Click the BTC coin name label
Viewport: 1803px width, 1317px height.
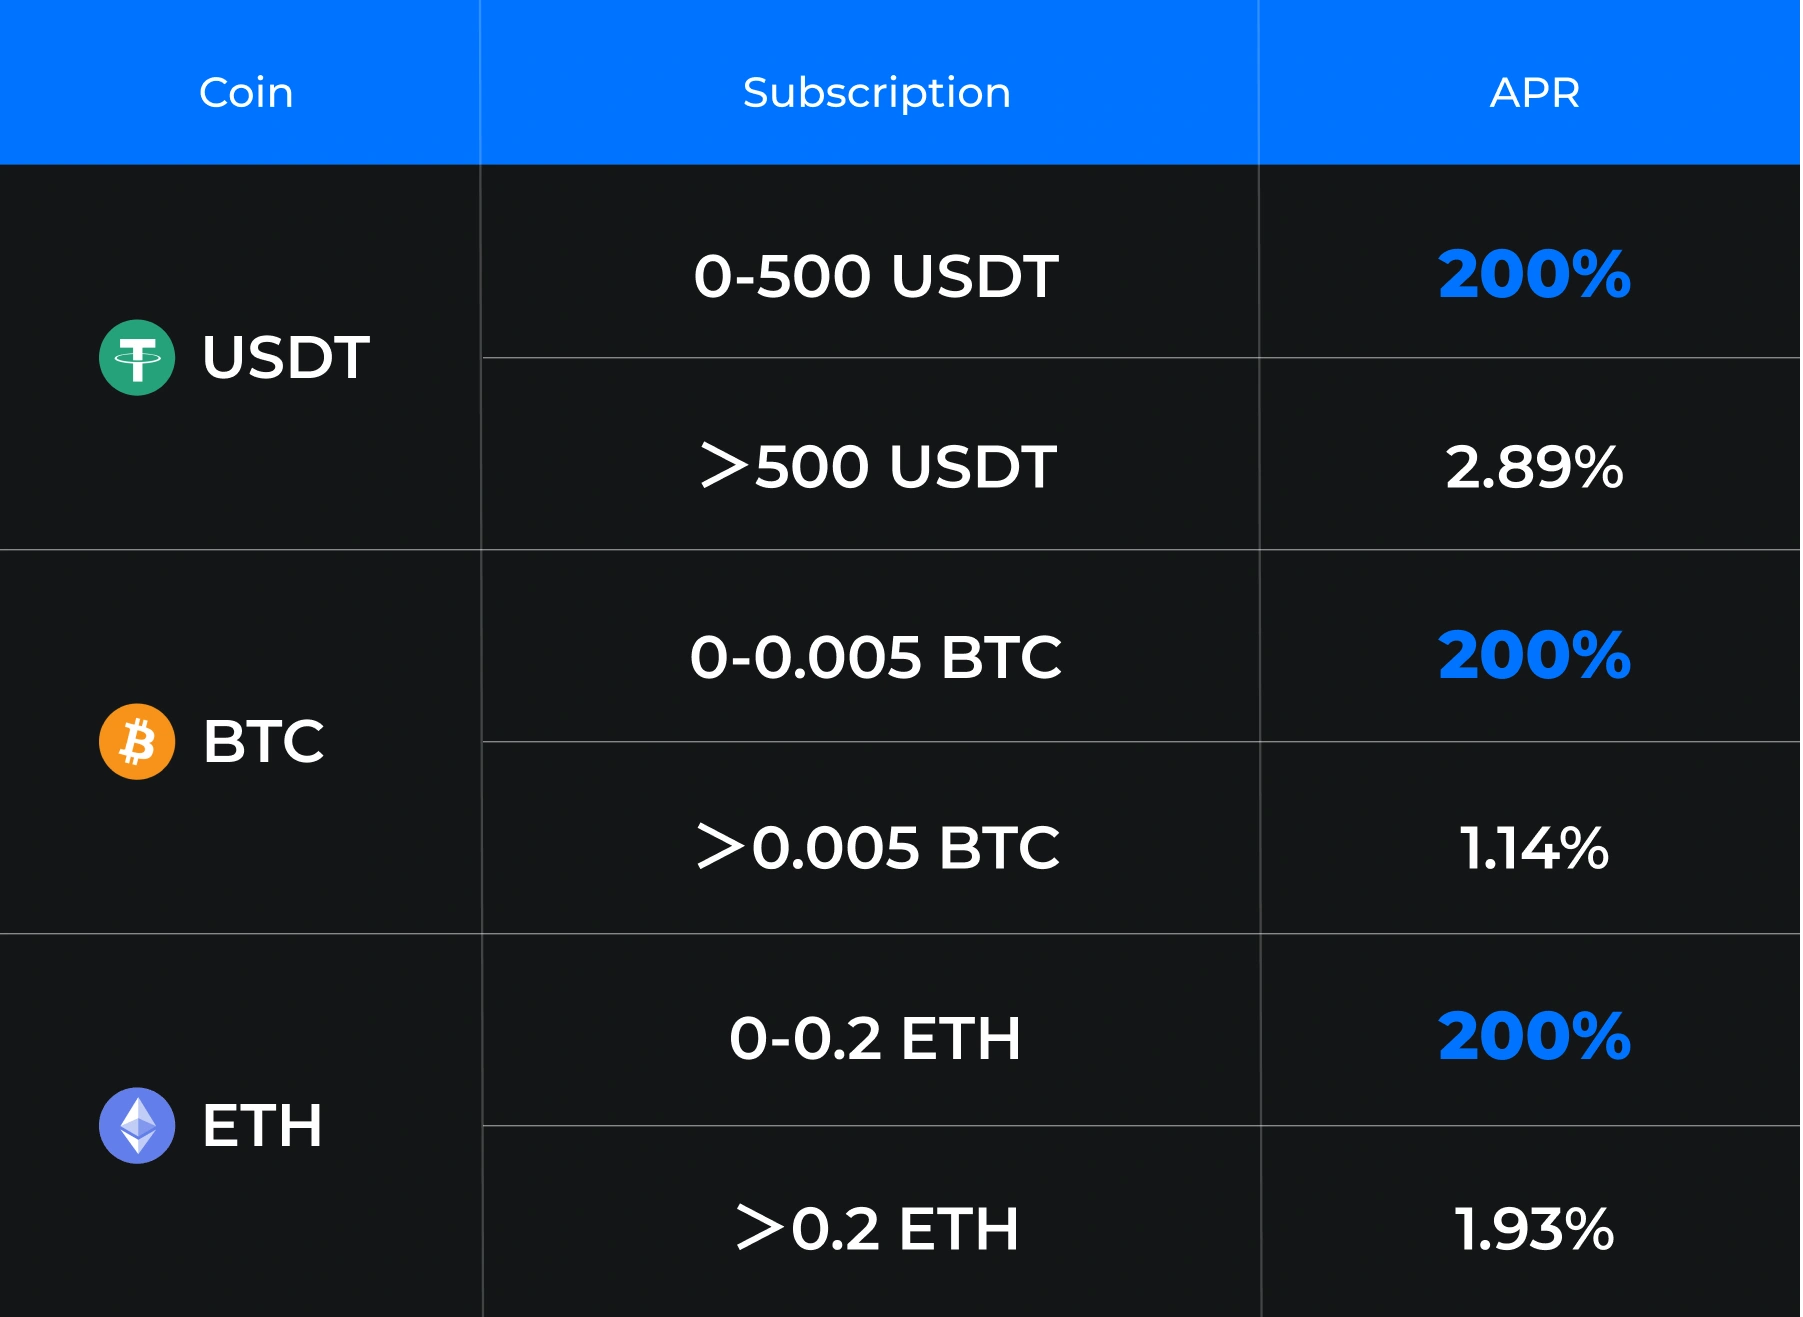click(264, 742)
